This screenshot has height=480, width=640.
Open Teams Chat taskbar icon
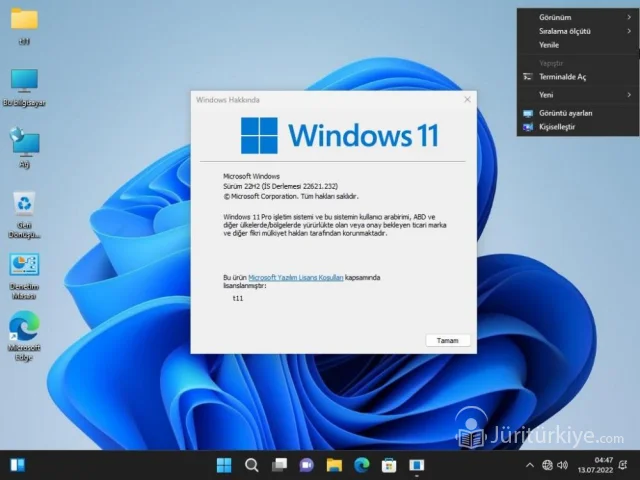coord(307,465)
